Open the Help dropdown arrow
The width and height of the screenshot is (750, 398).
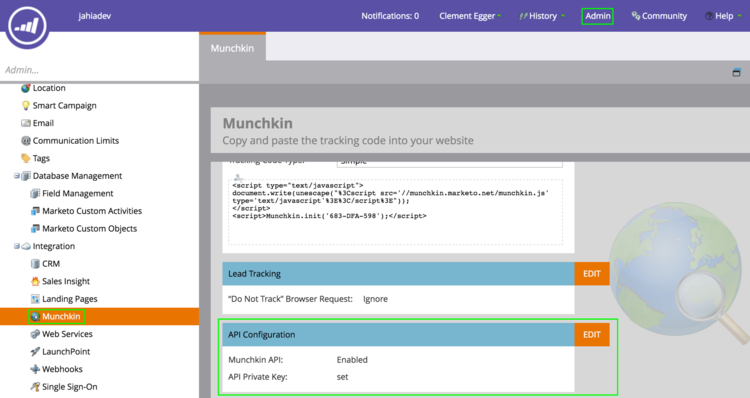pos(739,16)
